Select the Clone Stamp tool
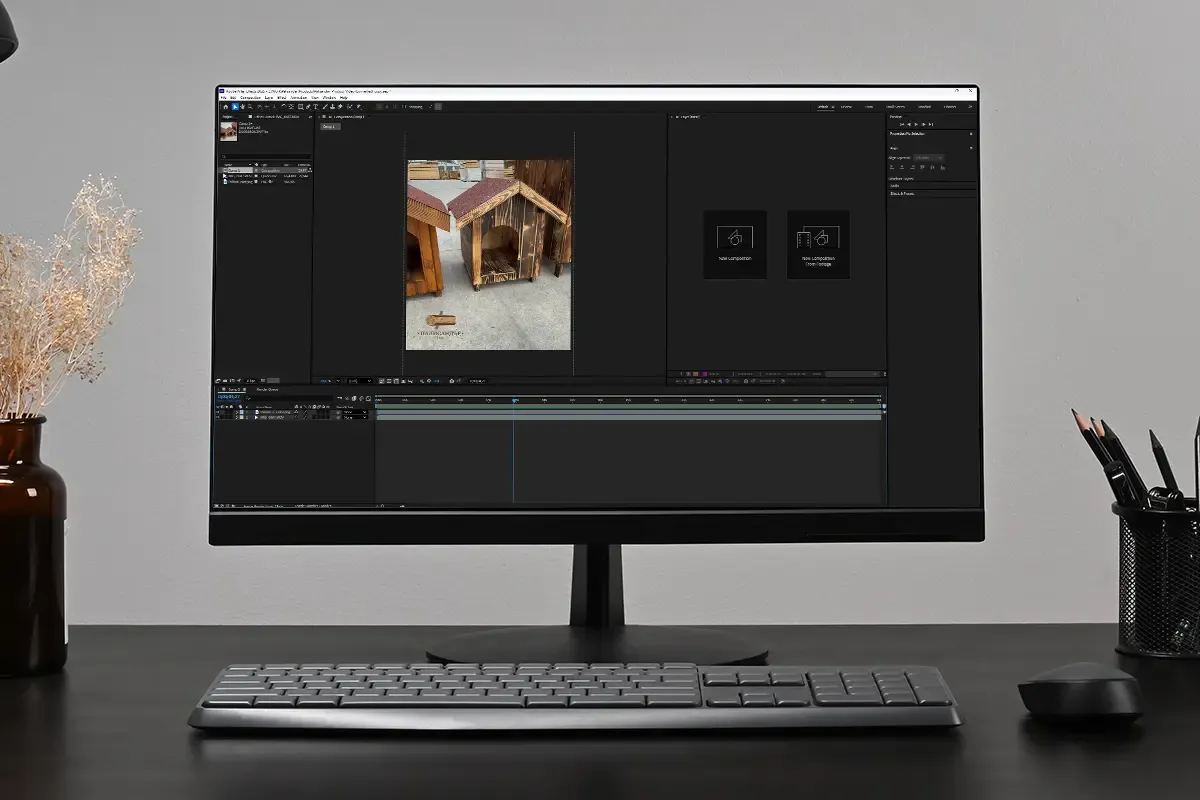 pos(333,107)
